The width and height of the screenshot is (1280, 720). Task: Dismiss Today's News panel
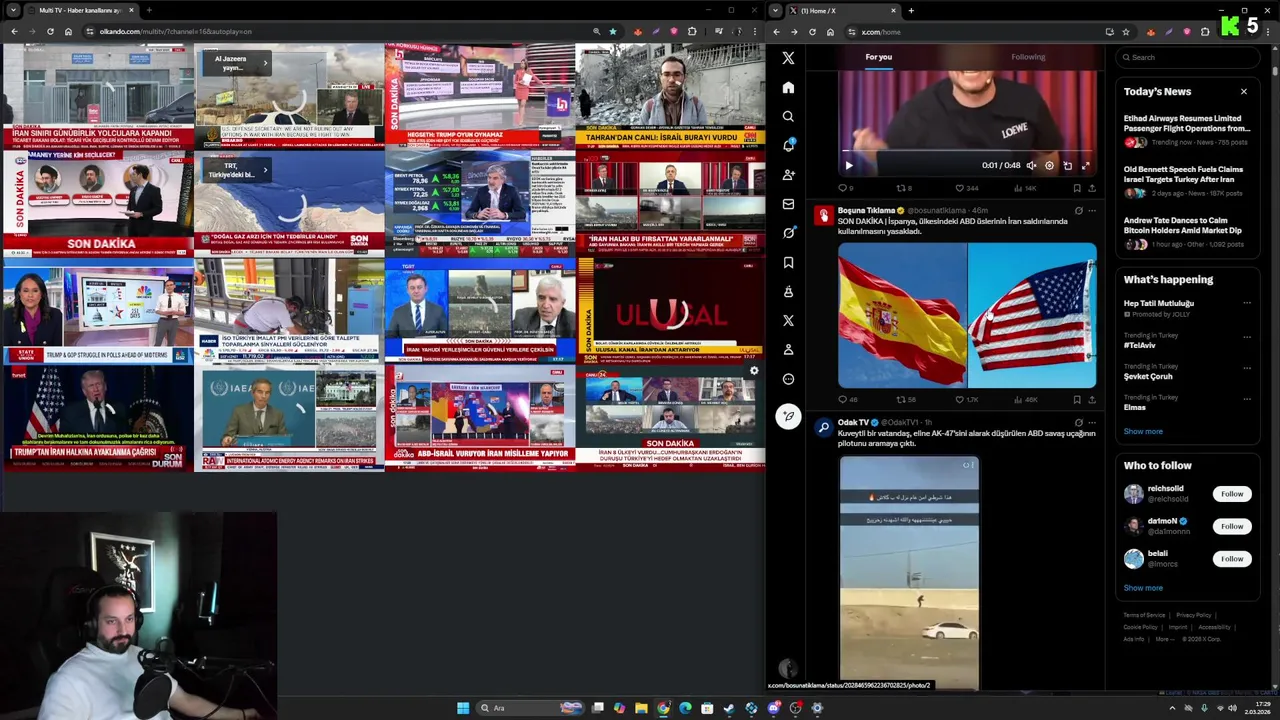(x=1244, y=91)
